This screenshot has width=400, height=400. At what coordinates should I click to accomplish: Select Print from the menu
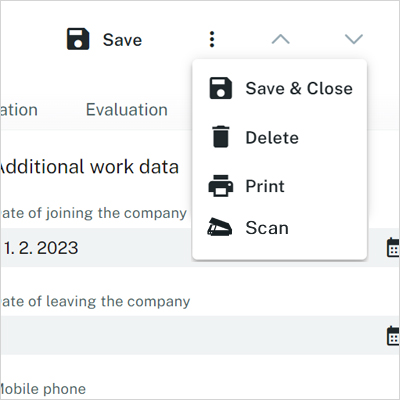(280, 186)
